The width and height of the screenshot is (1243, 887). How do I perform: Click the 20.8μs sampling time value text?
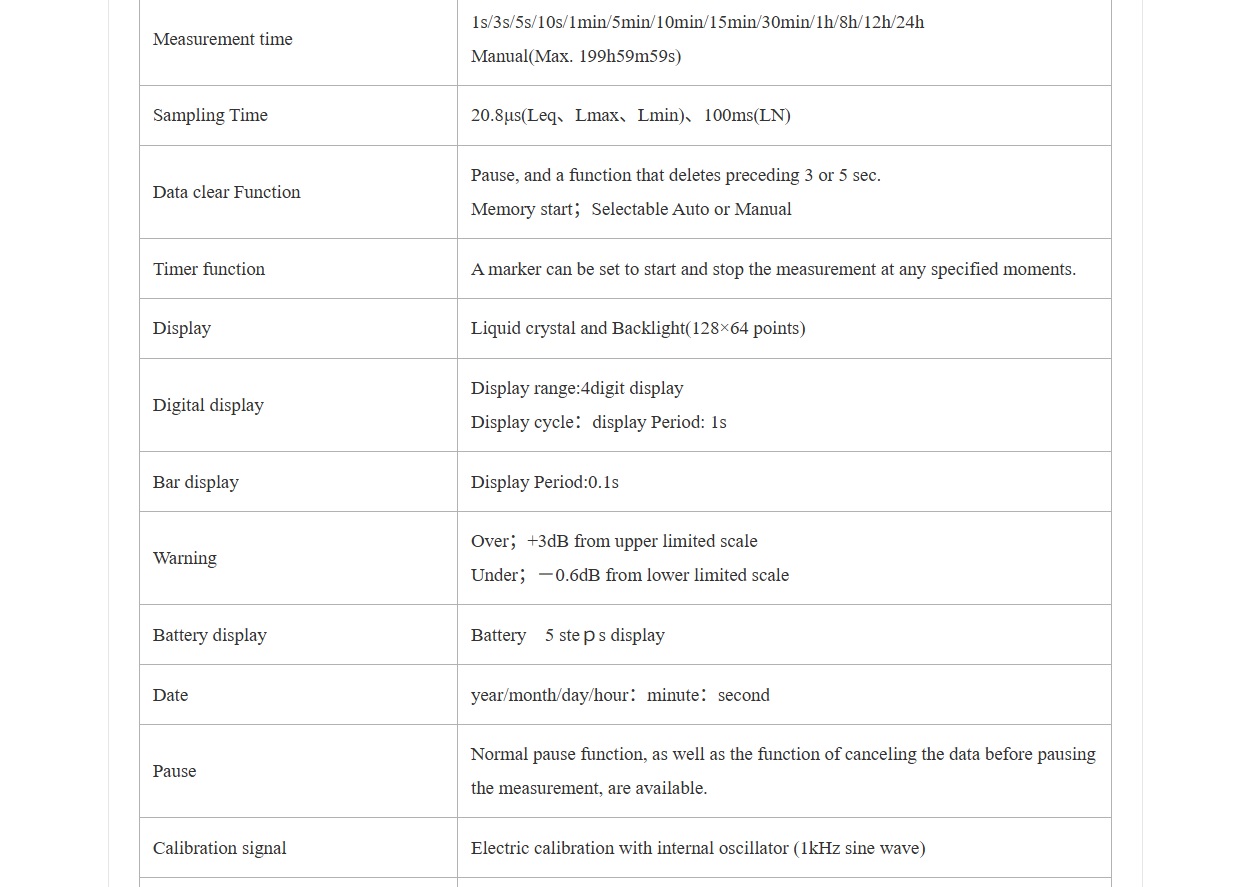click(x=630, y=115)
